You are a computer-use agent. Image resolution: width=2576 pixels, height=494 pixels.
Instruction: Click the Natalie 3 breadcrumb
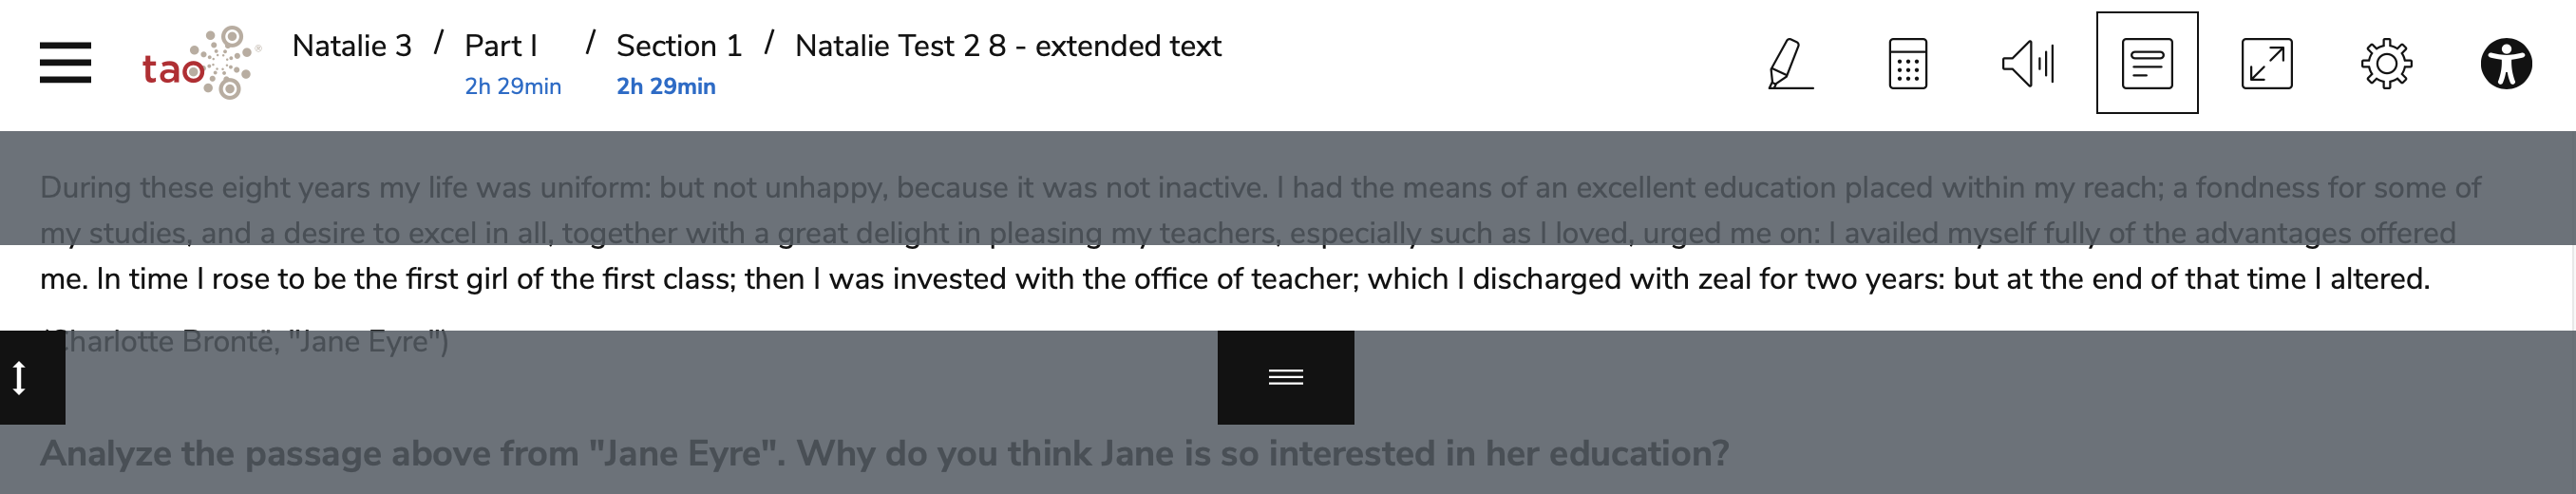[x=351, y=46]
